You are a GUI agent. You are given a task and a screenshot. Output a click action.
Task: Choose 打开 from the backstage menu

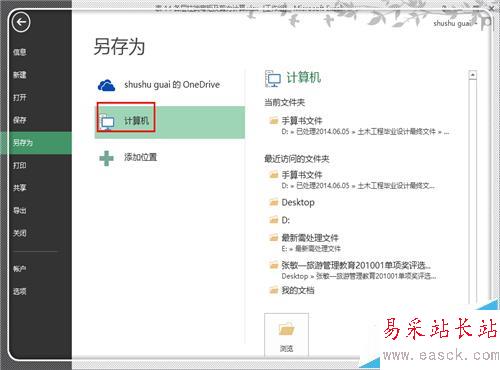click(20, 97)
